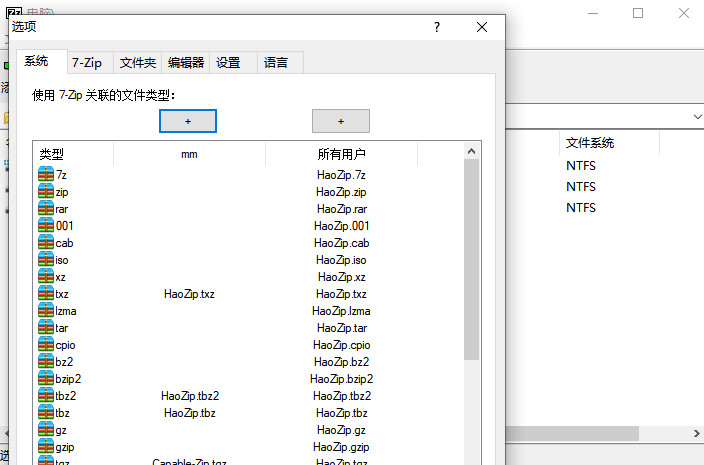
Task: Go to the 设置 tab
Action: coord(233,63)
